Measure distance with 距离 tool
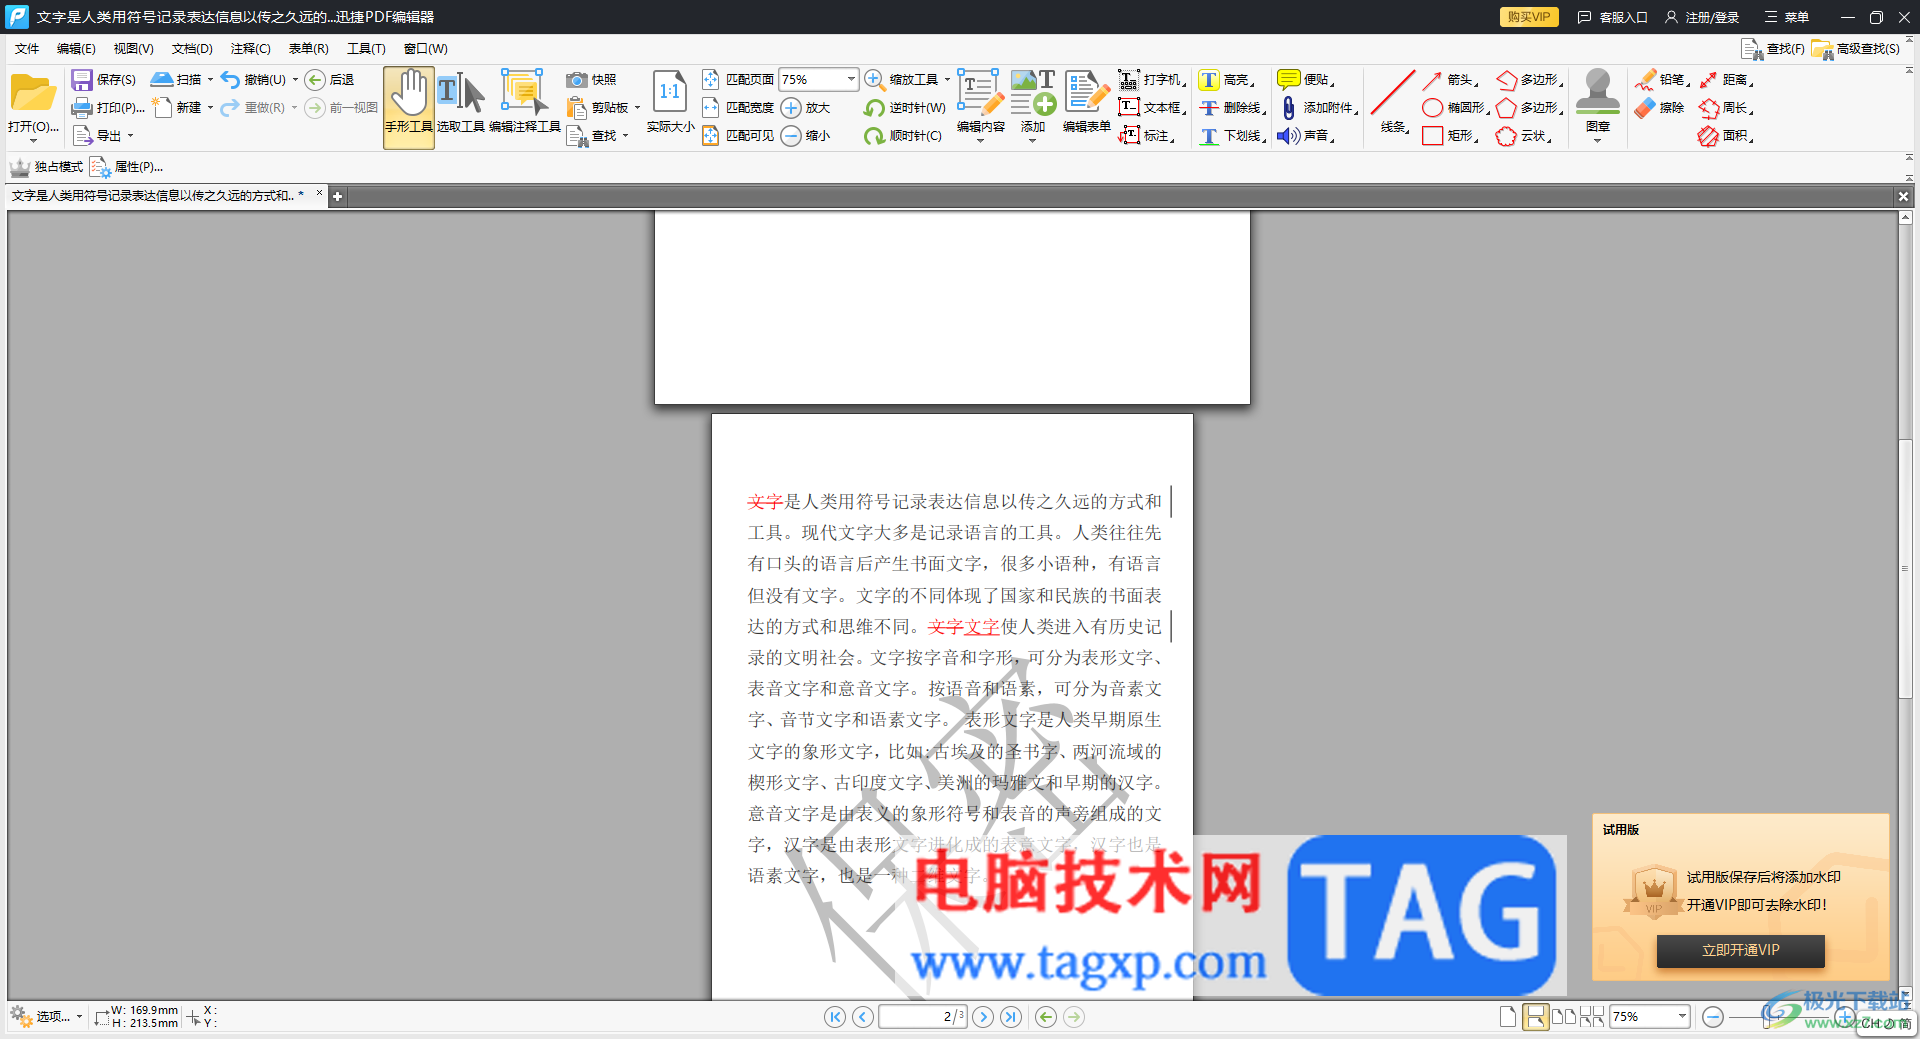This screenshot has height=1039, width=1920. point(1725,80)
